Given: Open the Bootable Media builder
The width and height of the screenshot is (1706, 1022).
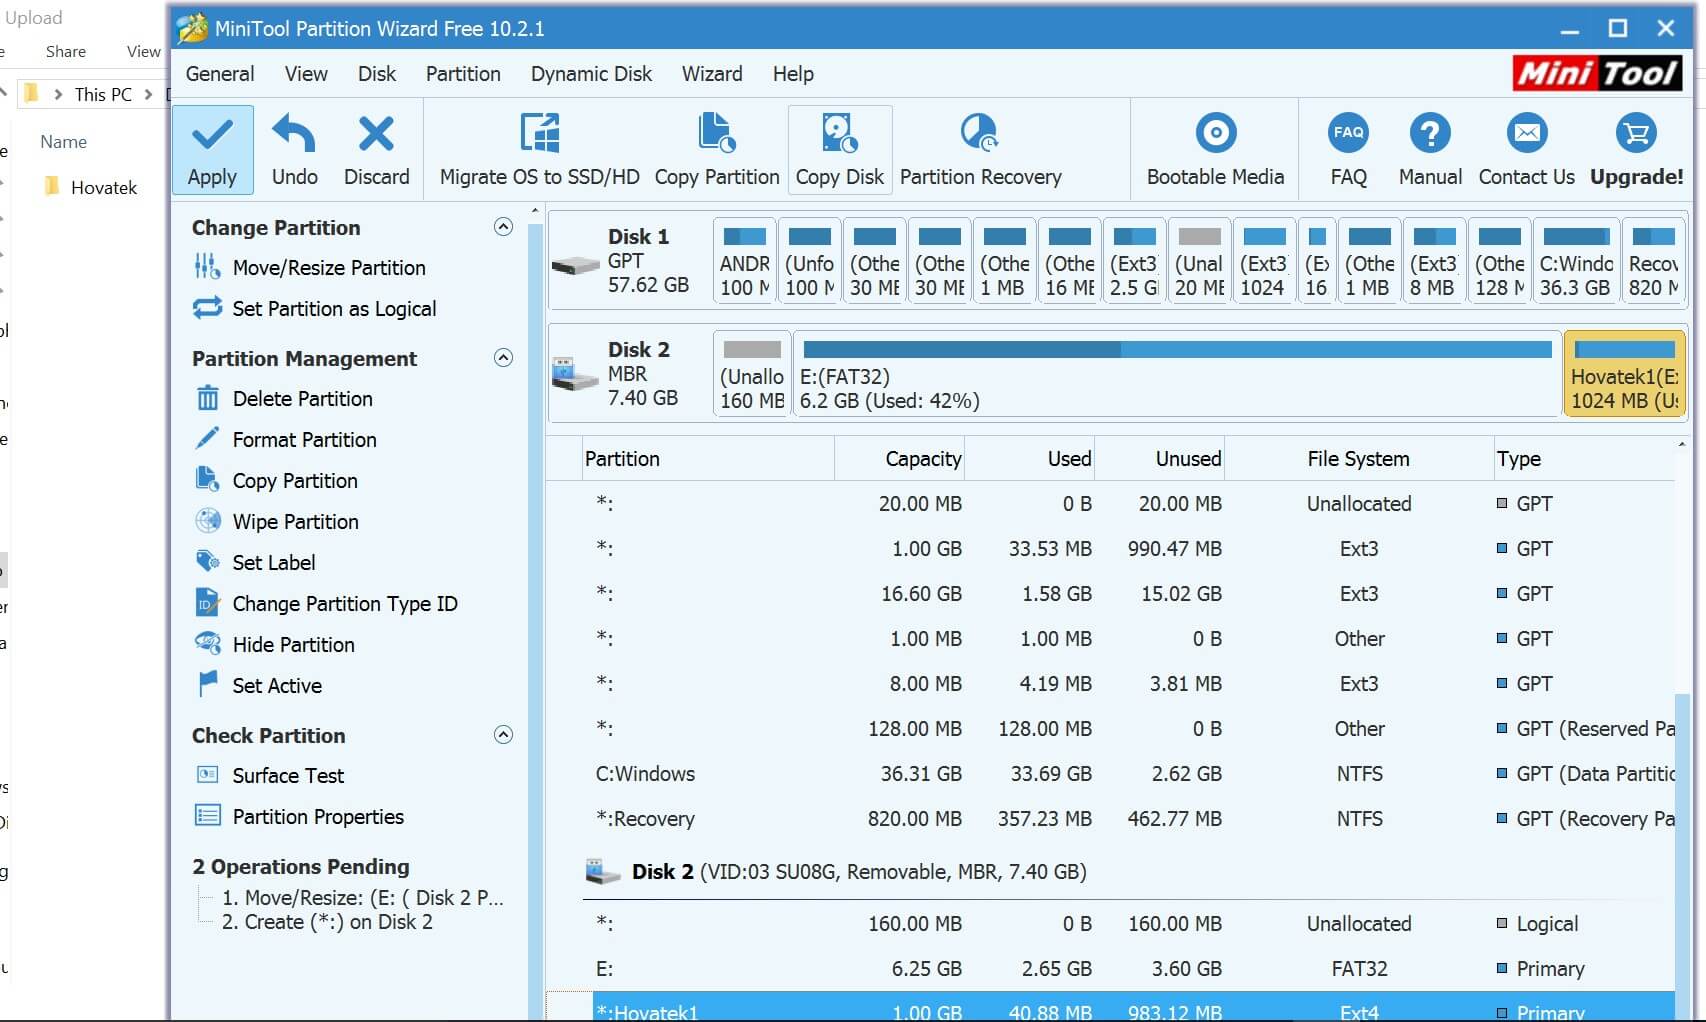Looking at the screenshot, I should click(x=1214, y=150).
